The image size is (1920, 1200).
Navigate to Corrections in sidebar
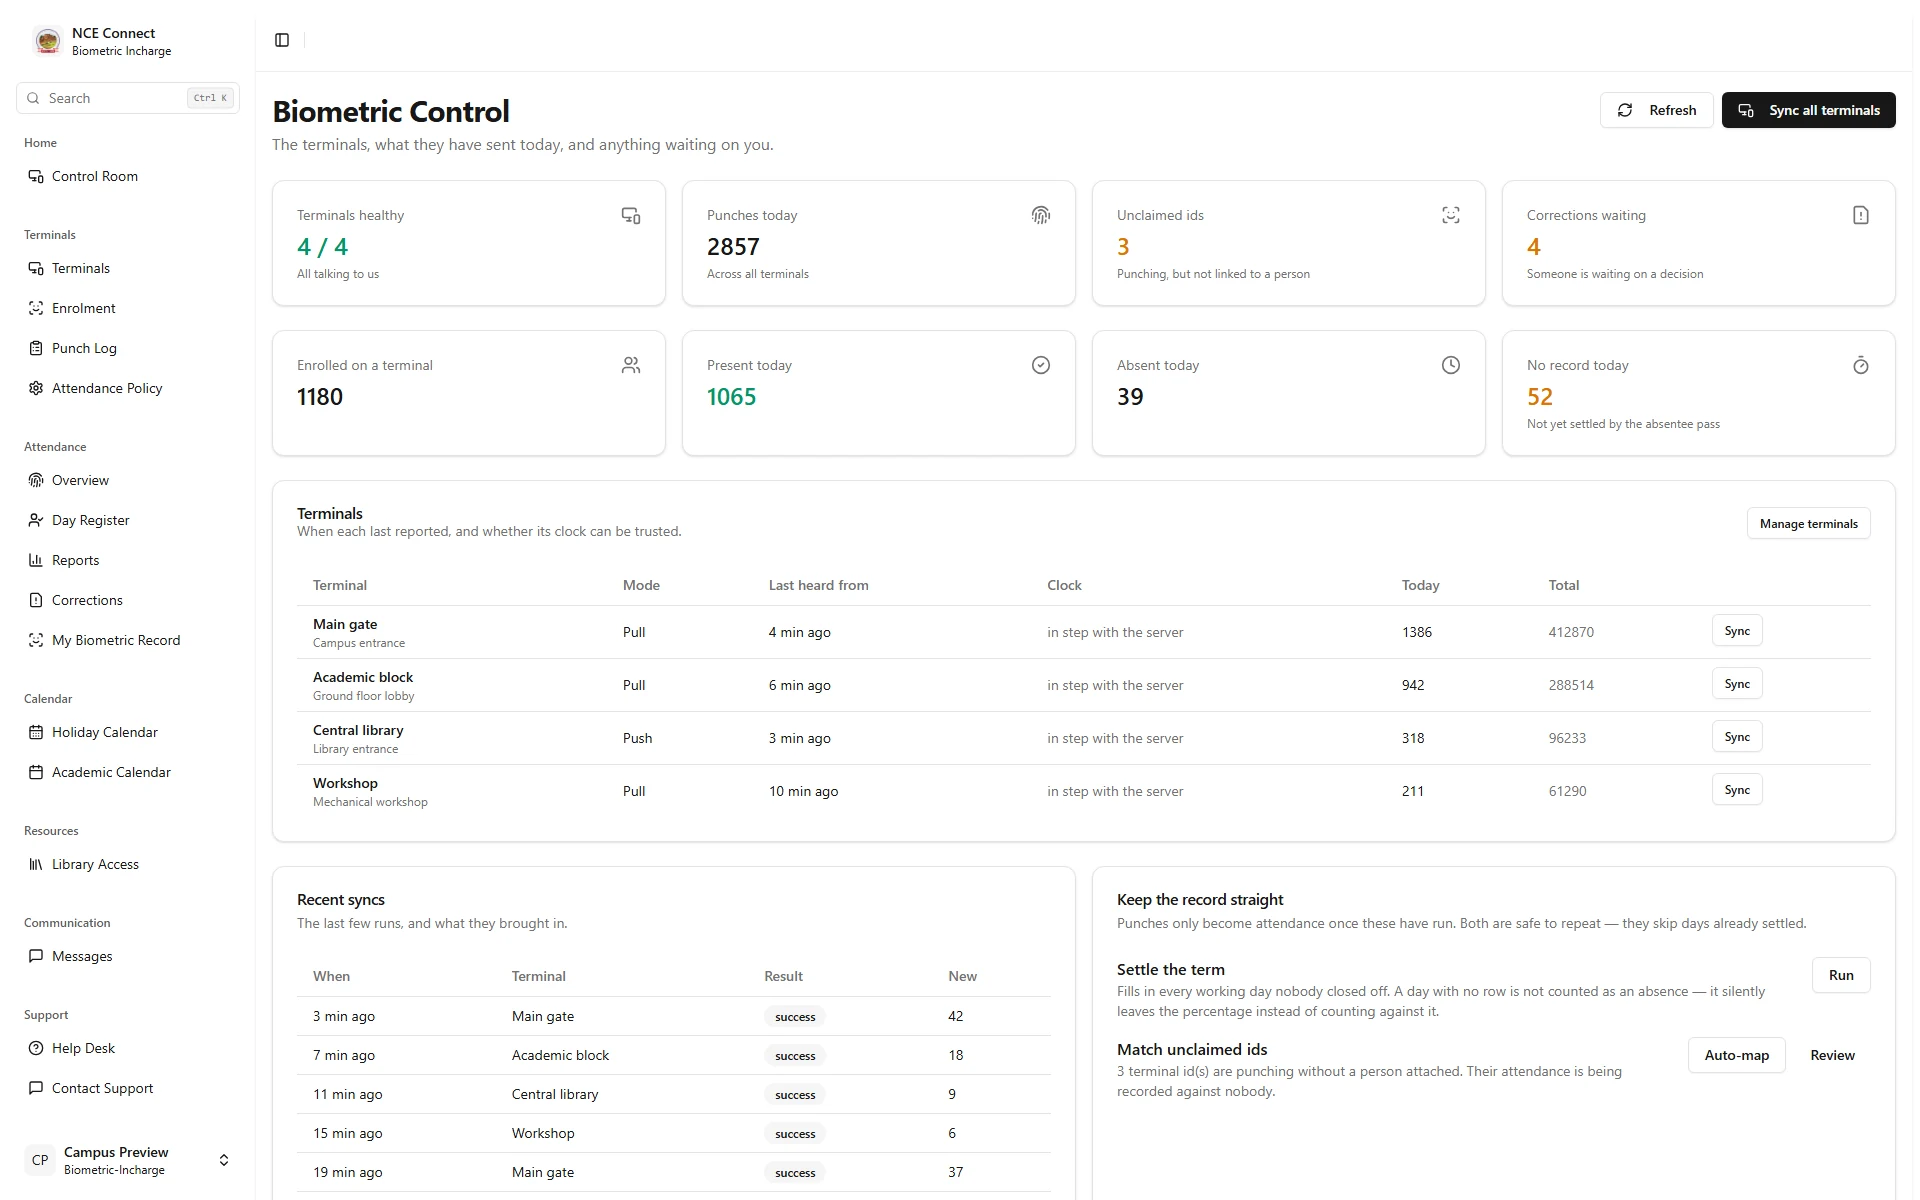tap(128, 600)
